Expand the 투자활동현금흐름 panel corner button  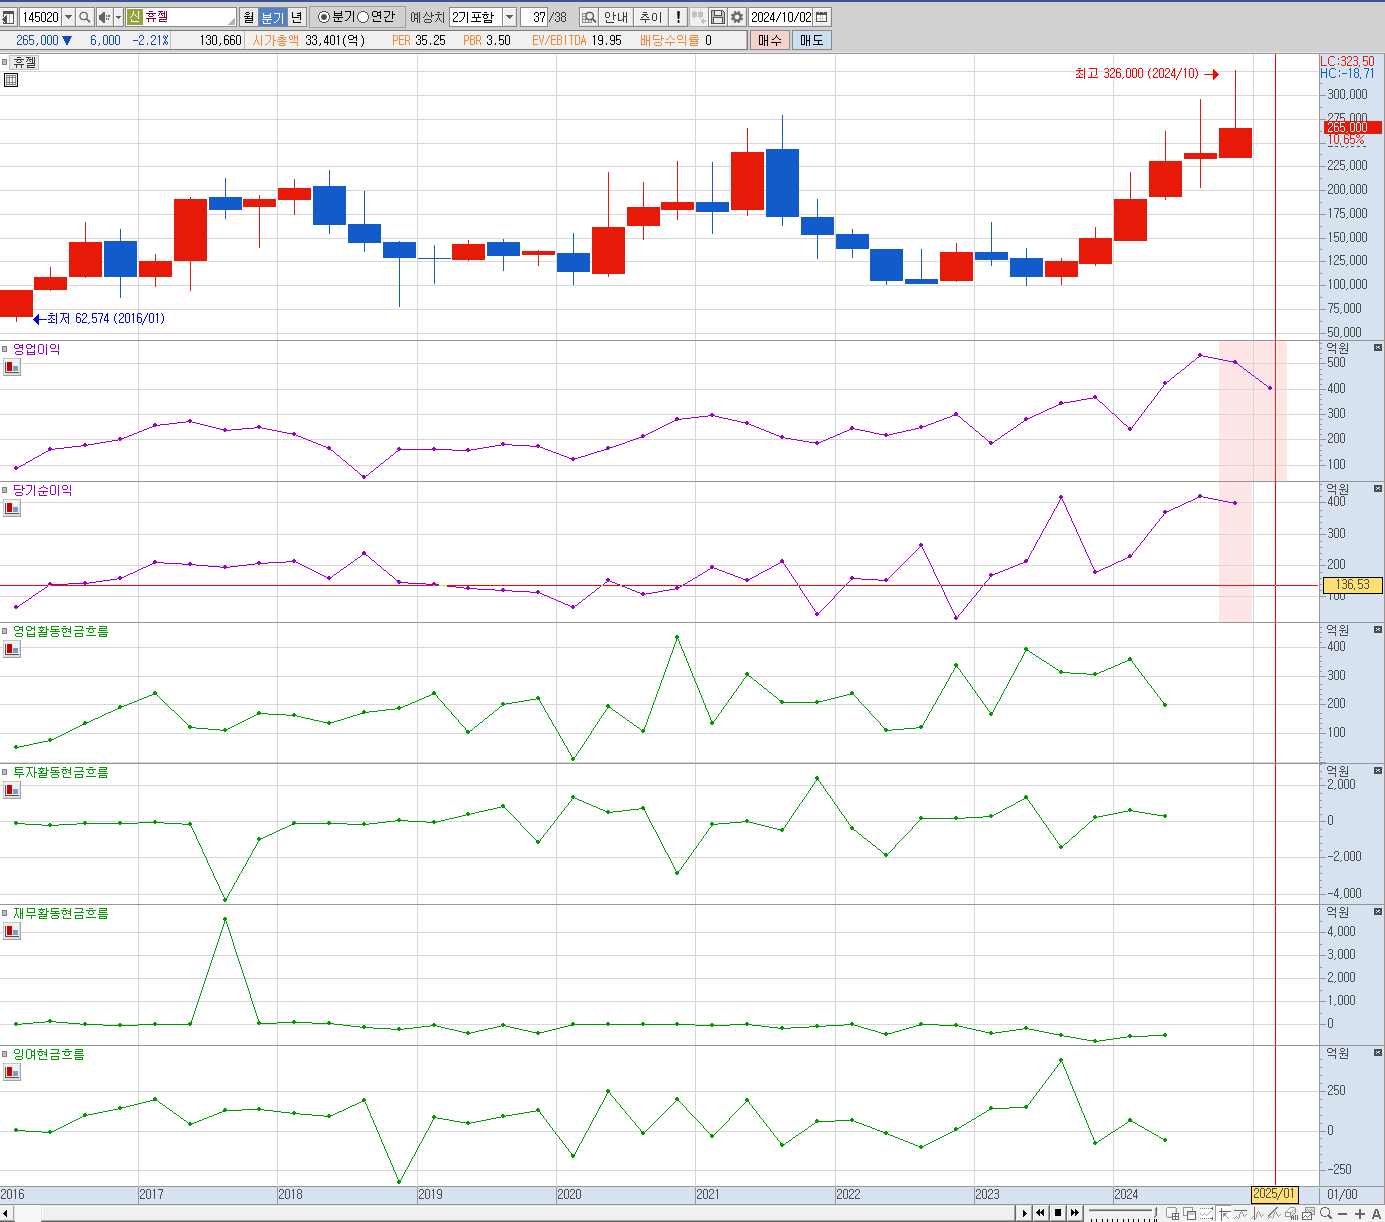(1378, 771)
